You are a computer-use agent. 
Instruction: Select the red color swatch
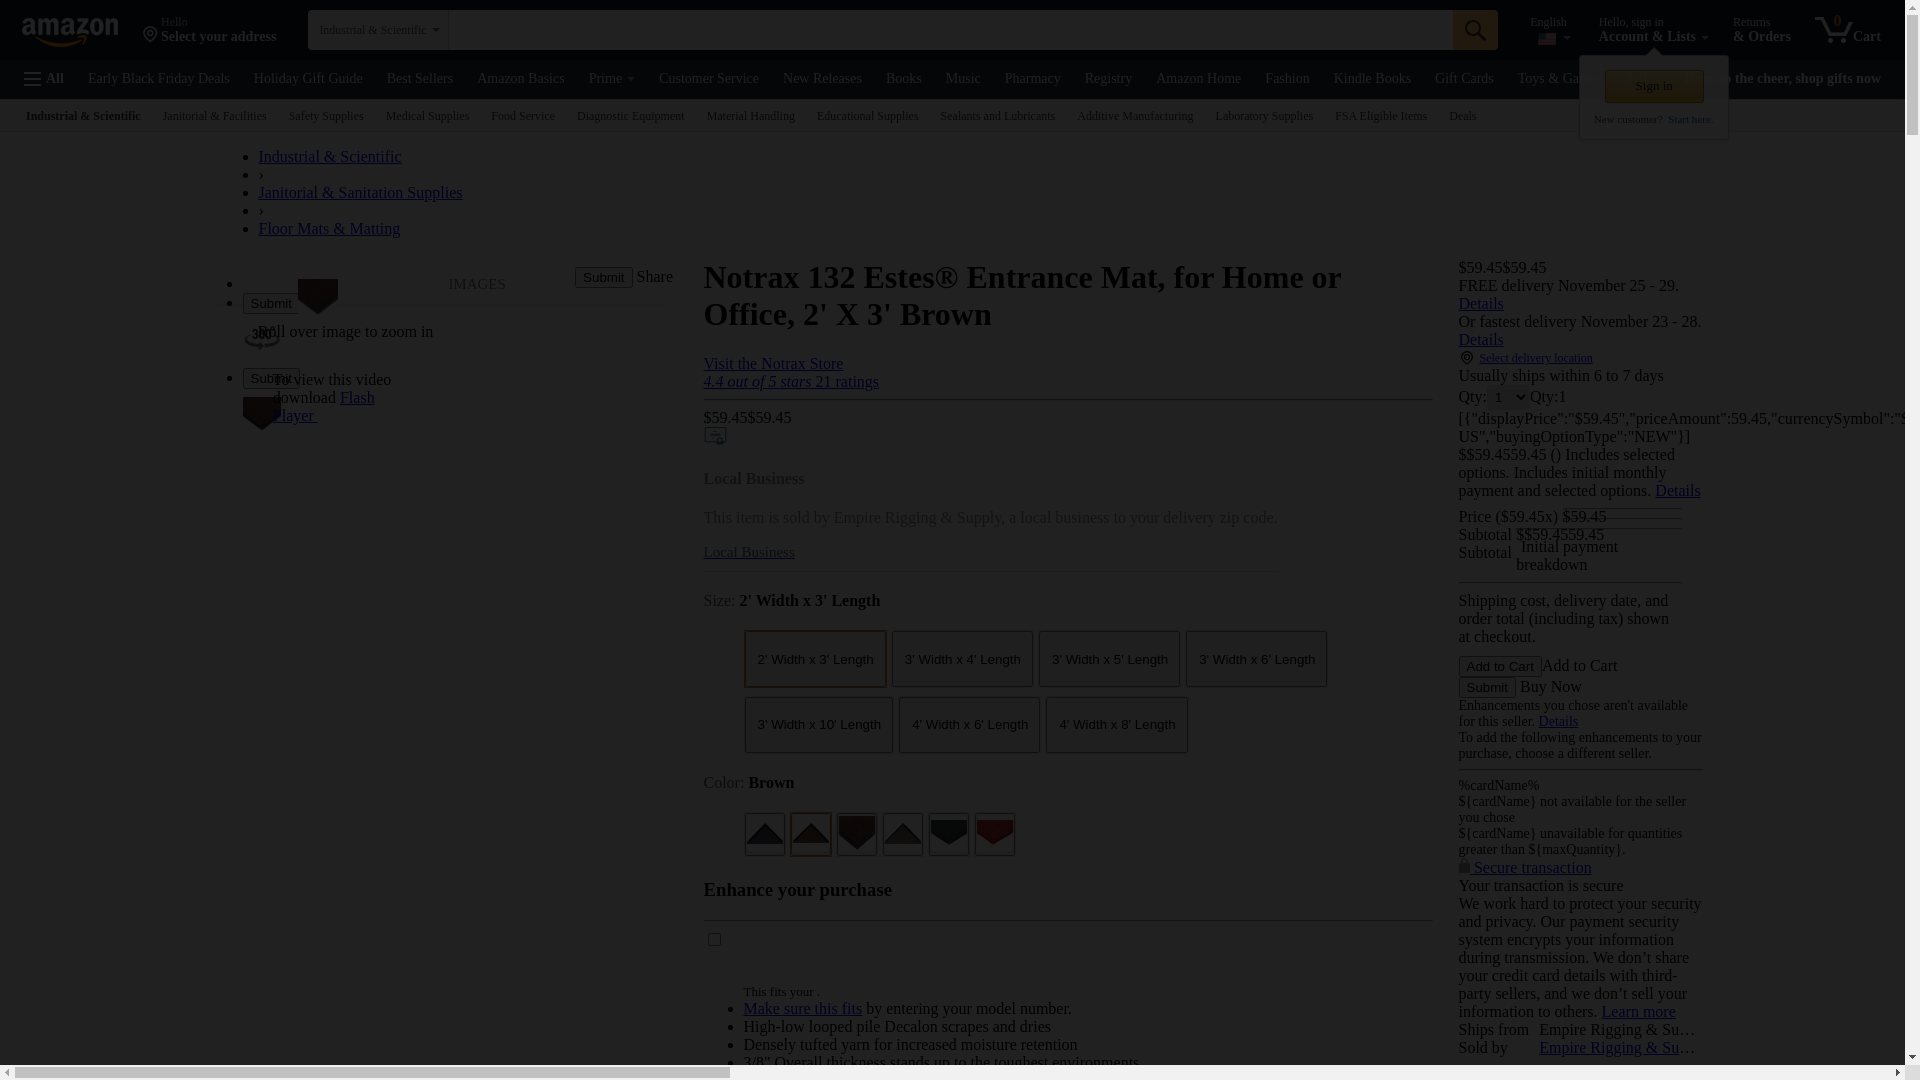(x=994, y=834)
